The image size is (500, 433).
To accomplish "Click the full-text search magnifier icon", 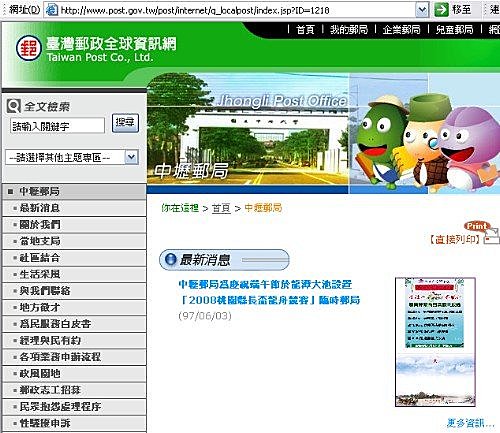I will [x=14, y=106].
